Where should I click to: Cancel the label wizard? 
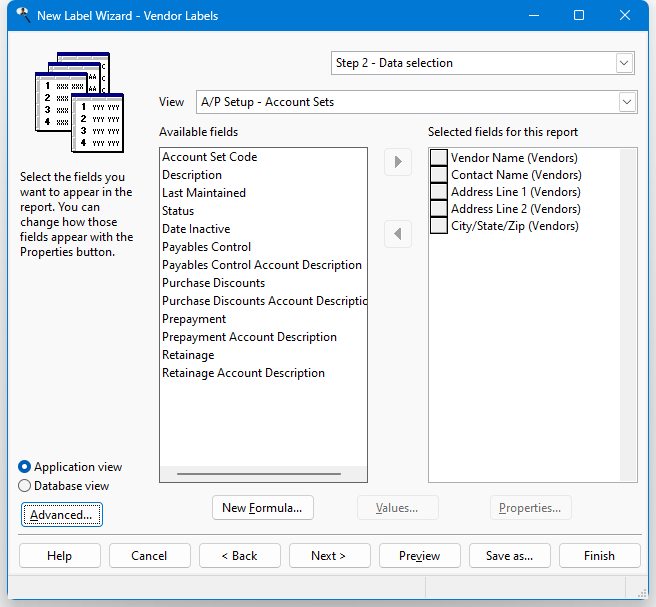(150, 556)
